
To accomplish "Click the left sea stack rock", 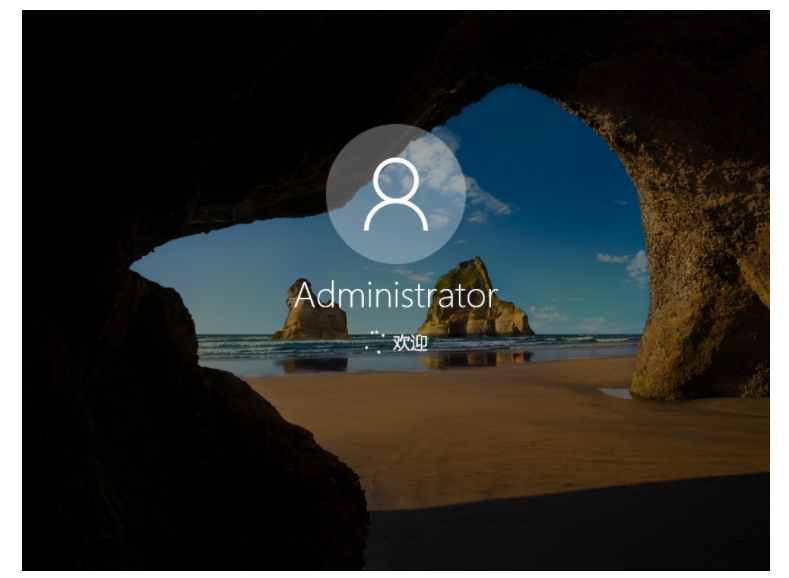I will [312, 311].
